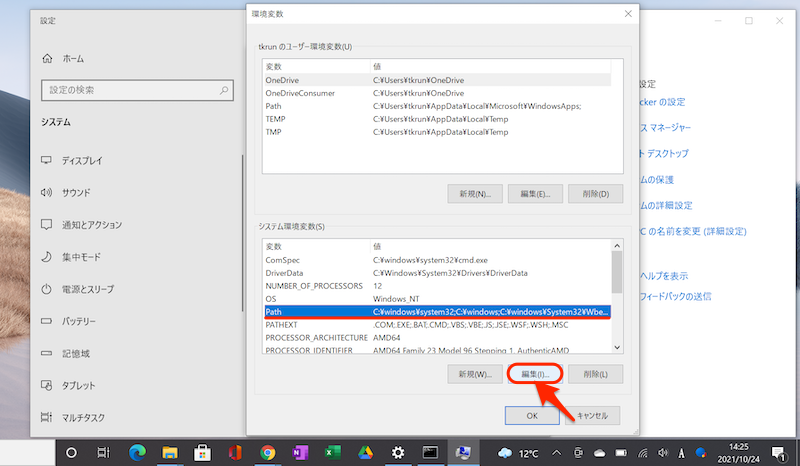Select the OneDrive user variable row
Viewport: 800px width, 466px height.
[436, 79]
